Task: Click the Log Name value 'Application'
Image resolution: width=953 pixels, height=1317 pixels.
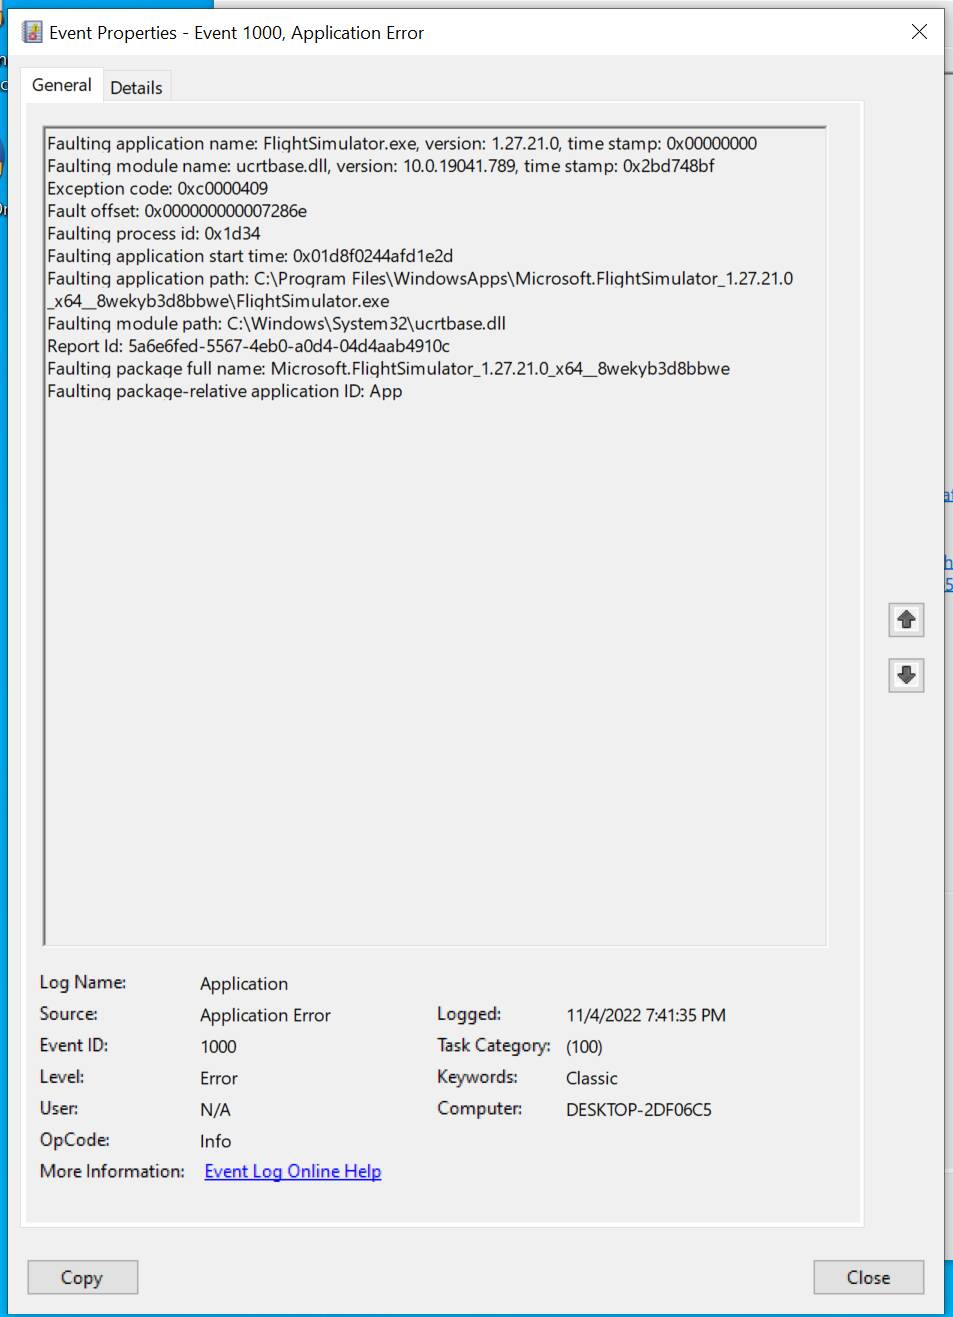Action: (x=244, y=984)
